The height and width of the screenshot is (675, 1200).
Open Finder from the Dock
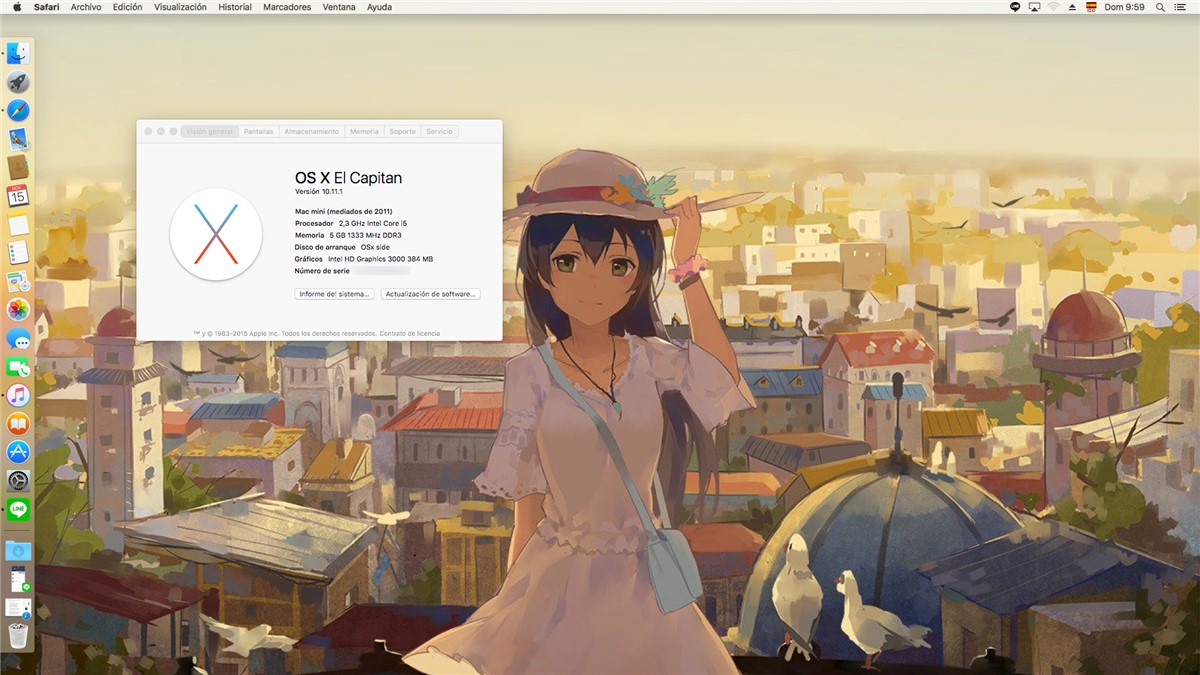tap(18, 53)
